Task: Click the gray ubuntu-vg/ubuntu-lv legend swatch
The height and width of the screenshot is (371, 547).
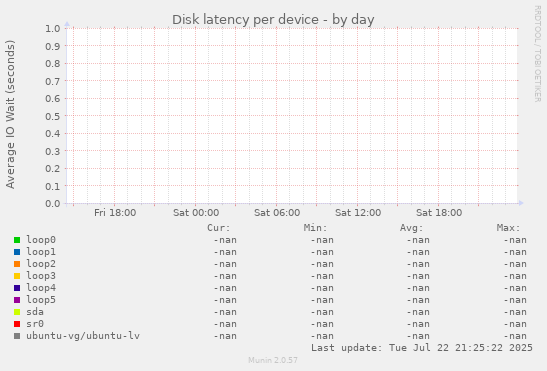Action: pos(17,336)
